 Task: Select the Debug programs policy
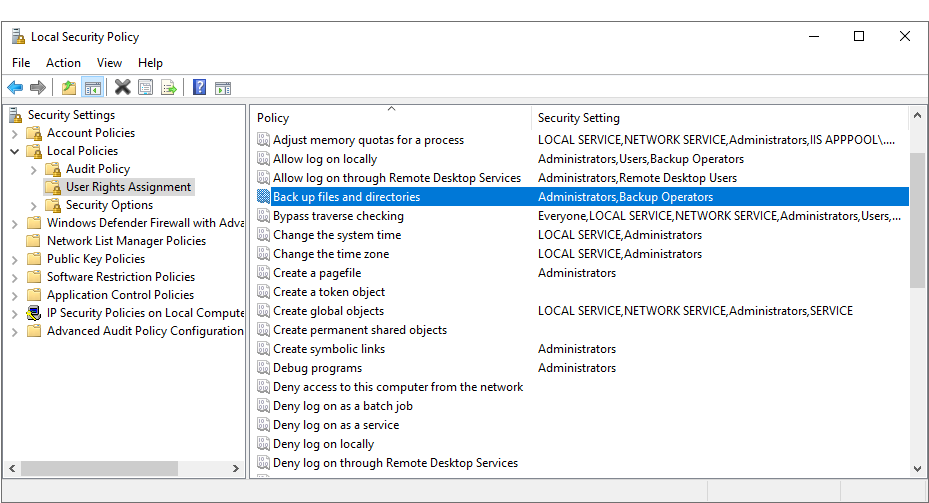pos(317,368)
